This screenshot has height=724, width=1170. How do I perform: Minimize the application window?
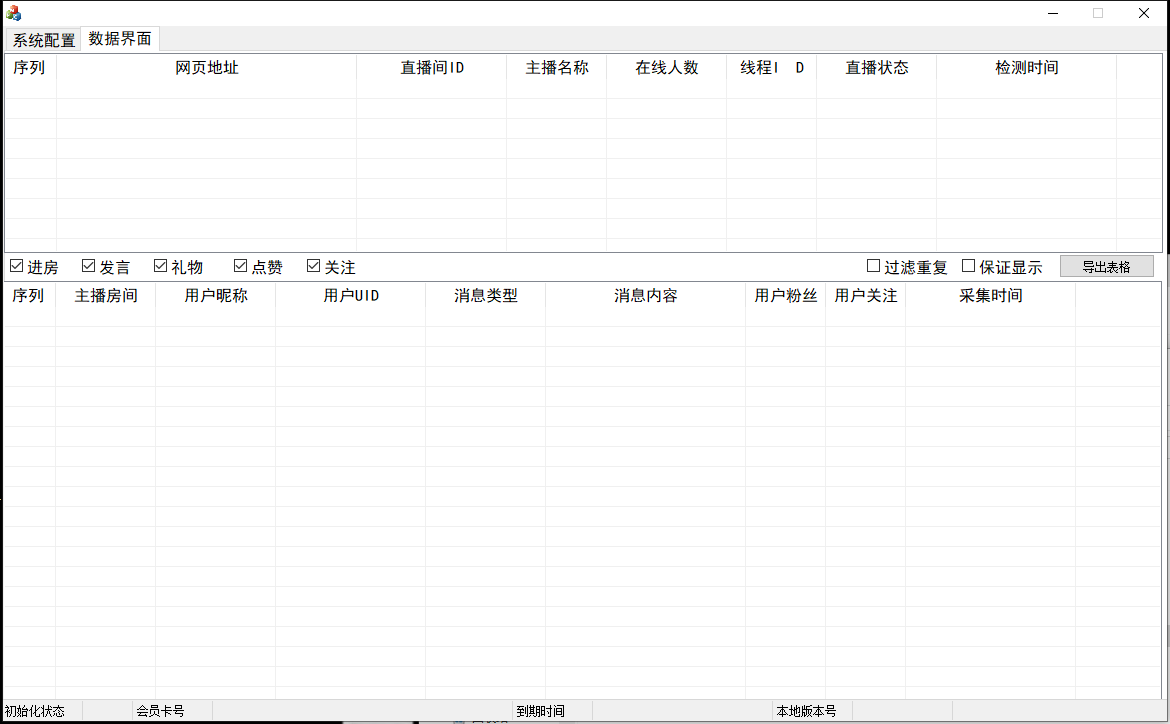(1053, 13)
